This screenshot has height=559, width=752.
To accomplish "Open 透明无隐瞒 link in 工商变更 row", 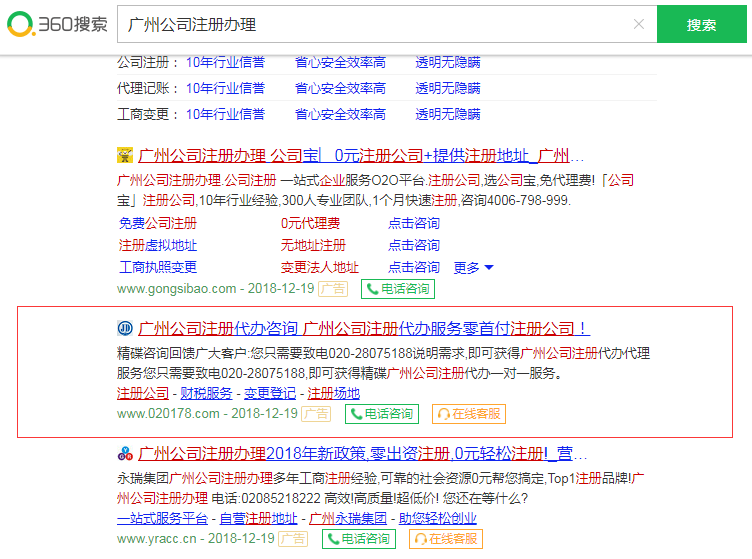I will coord(447,114).
